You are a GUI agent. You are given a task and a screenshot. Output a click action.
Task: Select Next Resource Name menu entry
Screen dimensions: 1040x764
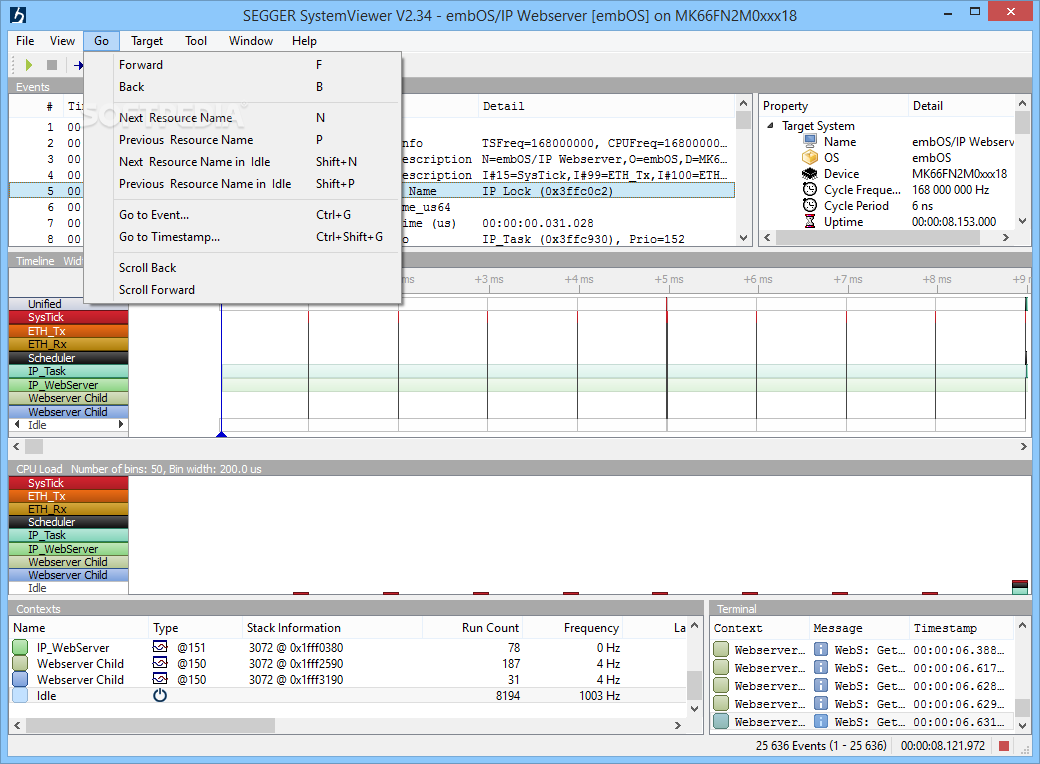coord(243,118)
